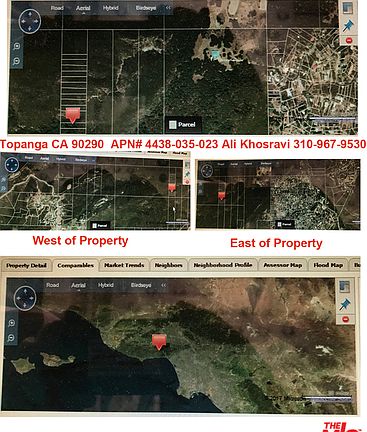Collapse the top map view toolbar chevron
The width and height of the screenshot is (367, 432).
pyautogui.click(x=168, y=8)
